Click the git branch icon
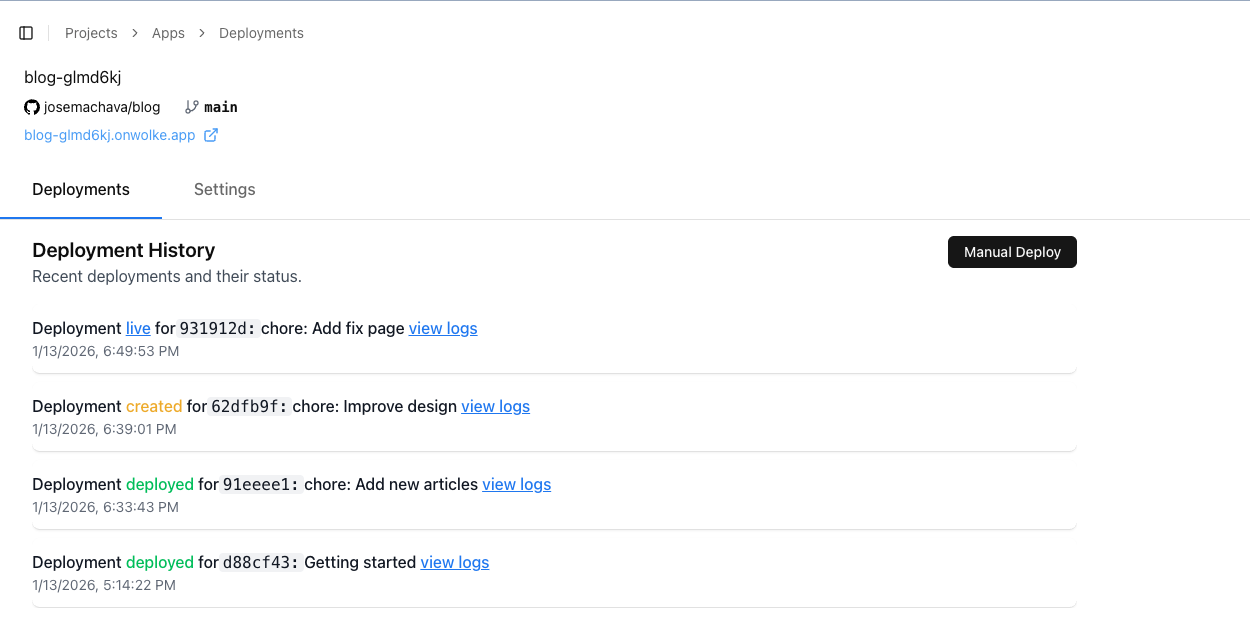This screenshot has width=1250, height=637. 192,107
